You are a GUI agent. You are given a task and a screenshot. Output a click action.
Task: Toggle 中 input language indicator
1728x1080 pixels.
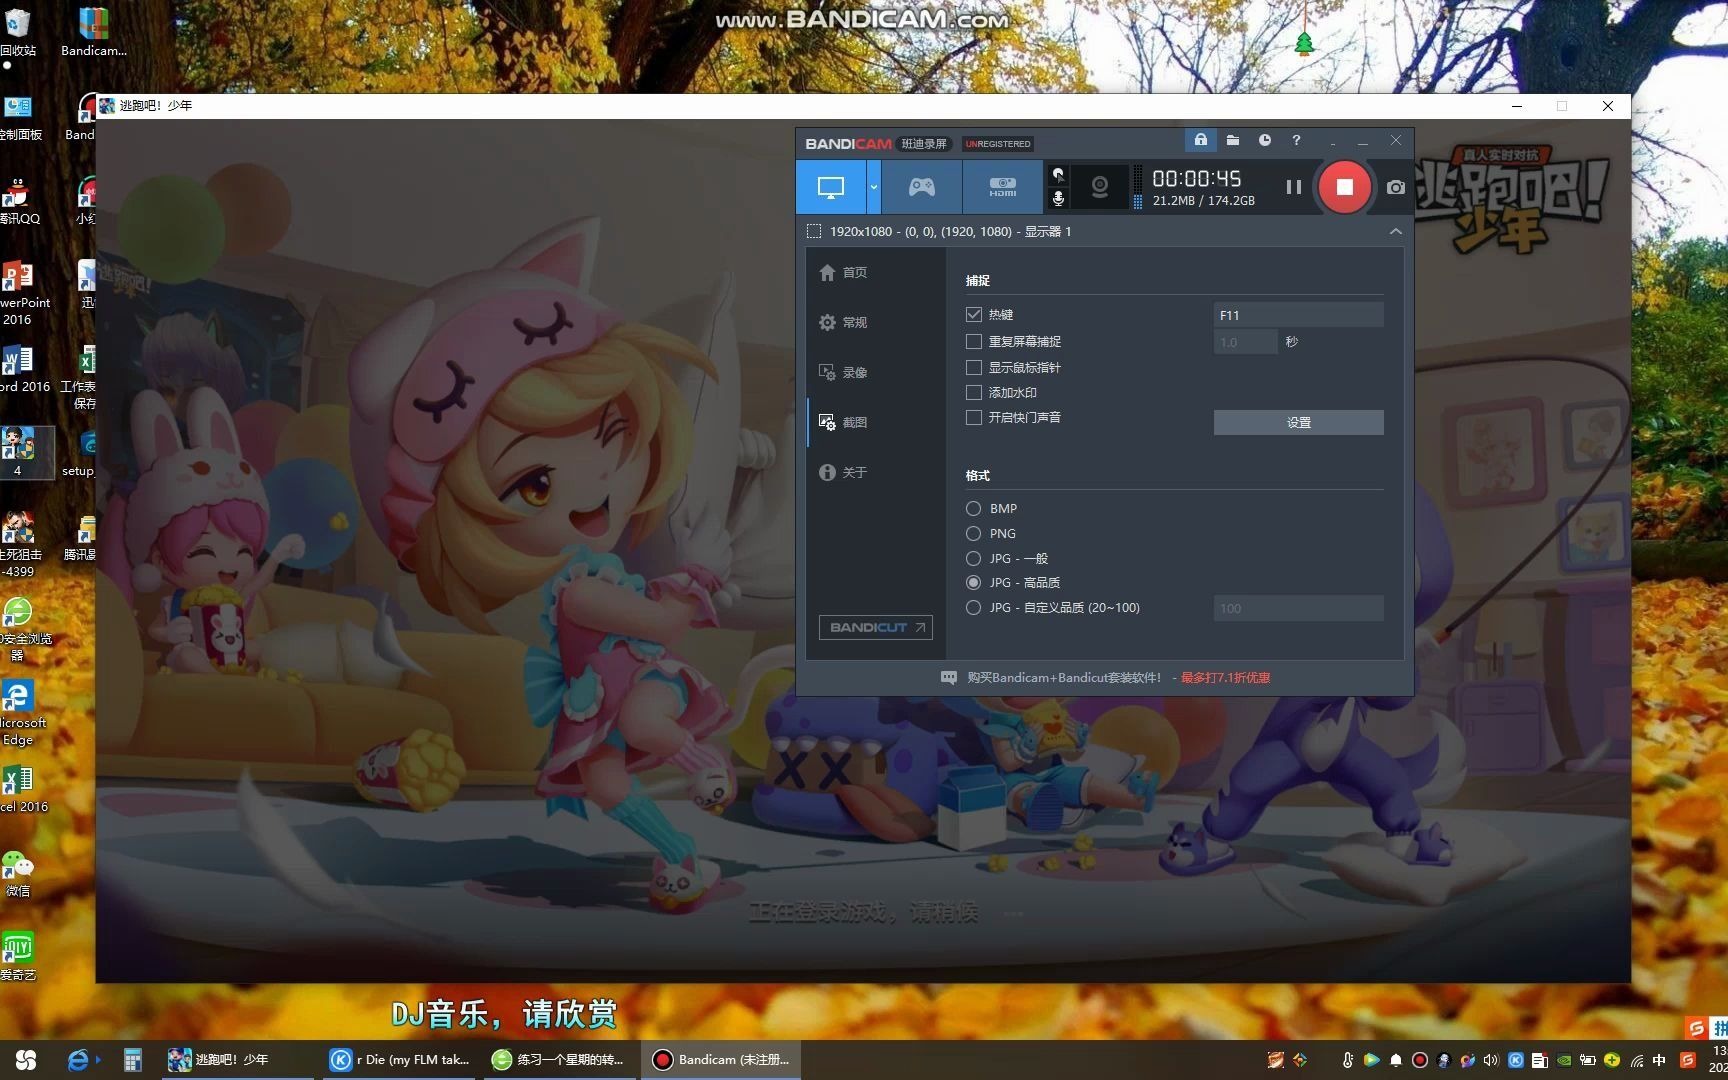(1660, 1060)
